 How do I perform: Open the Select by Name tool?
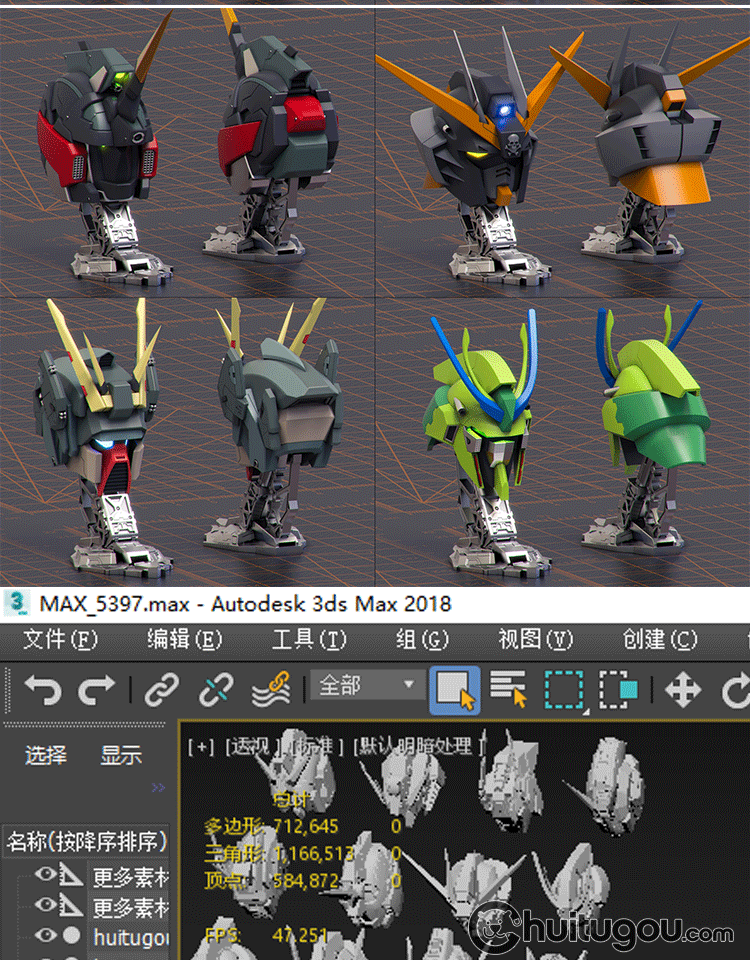[x=508, y=690]
